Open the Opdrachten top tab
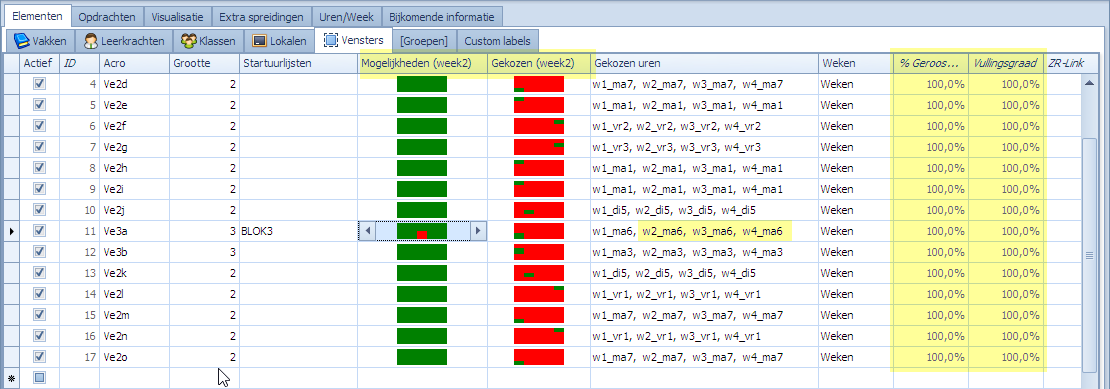The image size is (1110, 389). click(107, 16)
